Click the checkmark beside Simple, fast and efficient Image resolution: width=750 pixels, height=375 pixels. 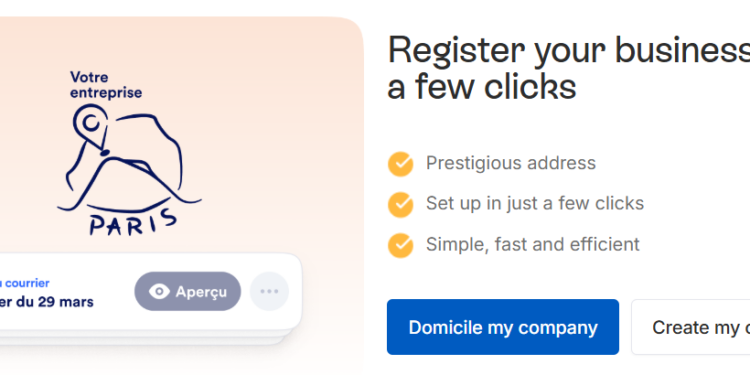click(x=400, y=245)
